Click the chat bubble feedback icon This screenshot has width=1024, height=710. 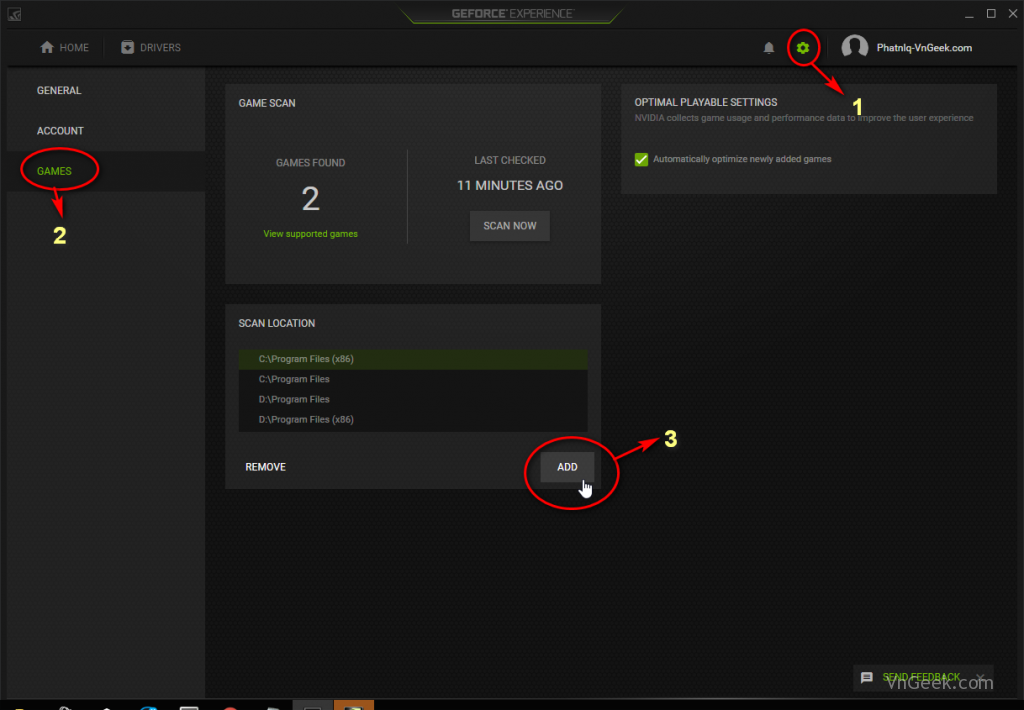coord(867,677)
